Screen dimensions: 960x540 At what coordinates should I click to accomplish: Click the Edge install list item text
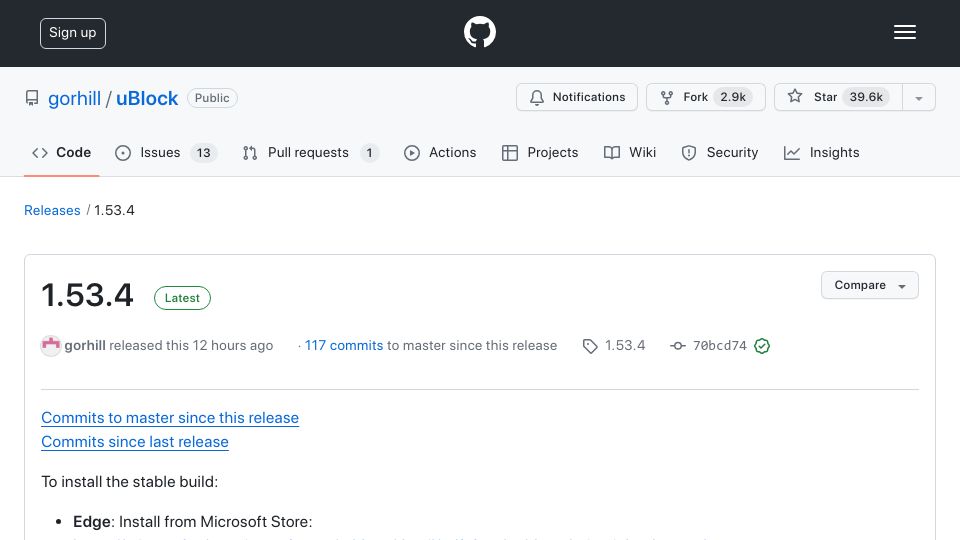(192, 522)
